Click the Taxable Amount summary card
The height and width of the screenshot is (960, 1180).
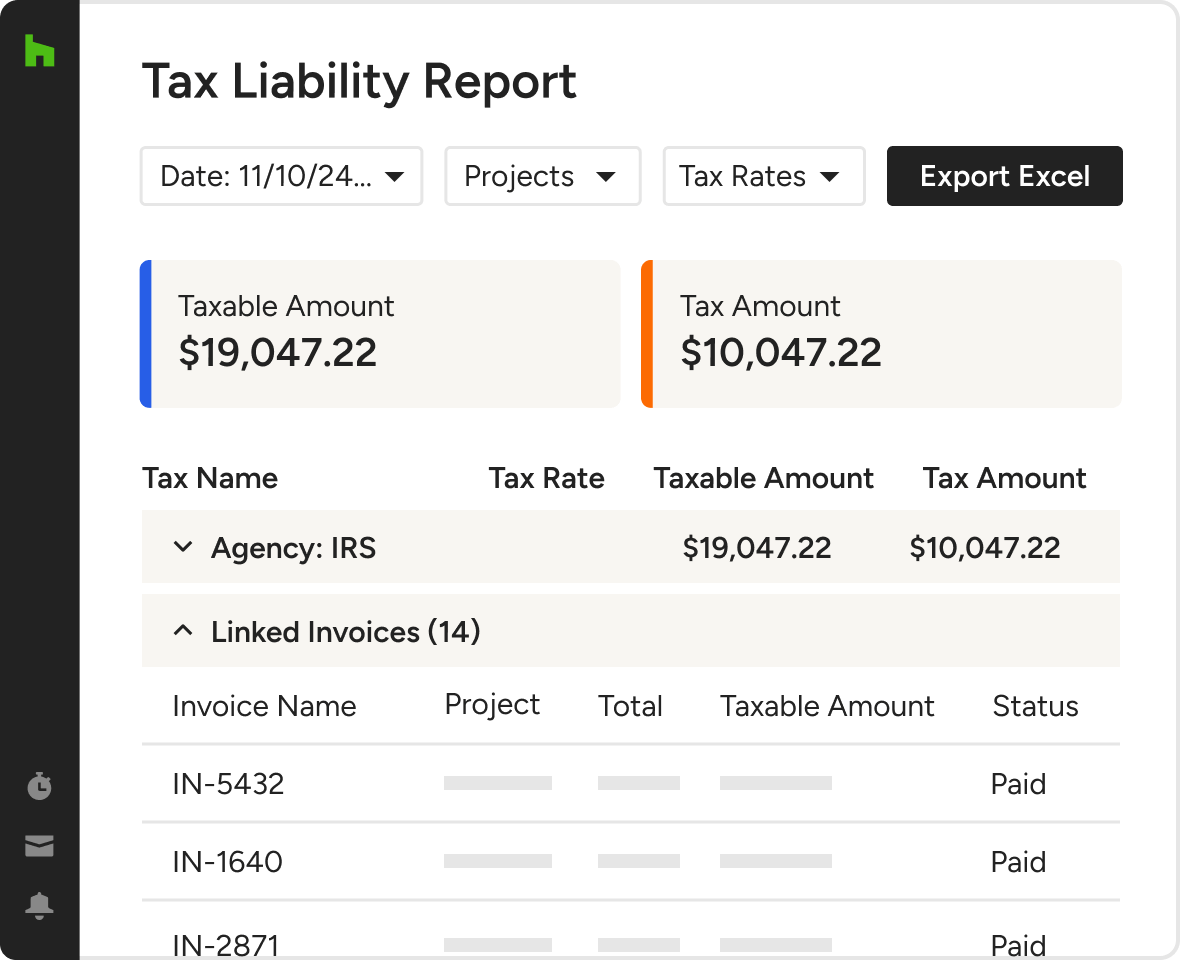[x=380, y=334]
